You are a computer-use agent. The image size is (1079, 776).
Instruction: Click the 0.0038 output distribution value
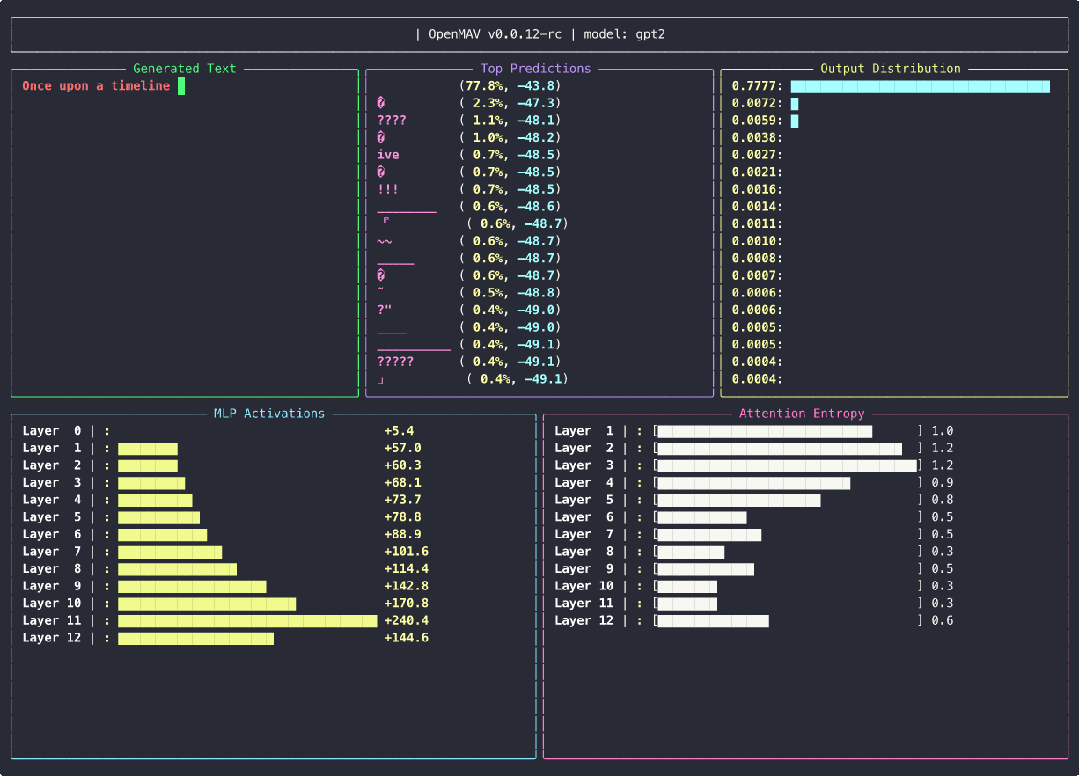pyautogui.click(x=757, y=138)
